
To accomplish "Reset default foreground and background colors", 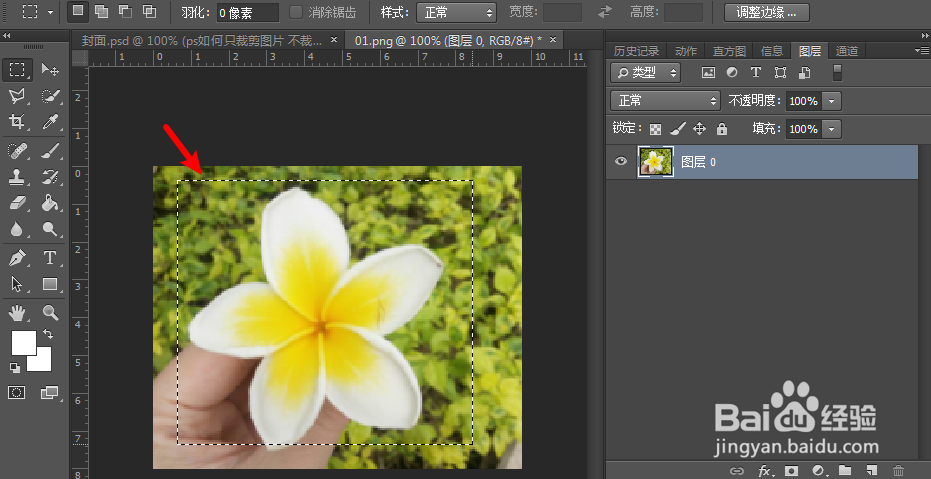I will (x=15, y=368).
